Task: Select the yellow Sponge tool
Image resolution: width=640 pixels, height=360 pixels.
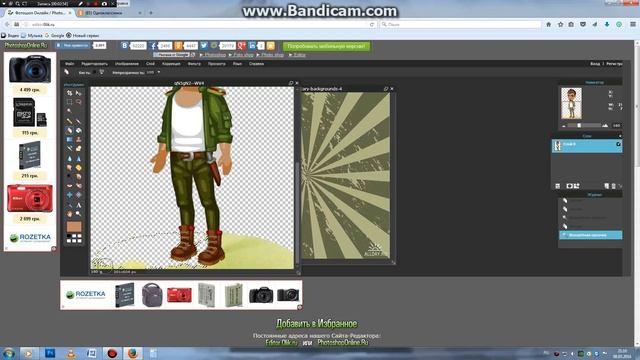Action: (x=78, y=167)
